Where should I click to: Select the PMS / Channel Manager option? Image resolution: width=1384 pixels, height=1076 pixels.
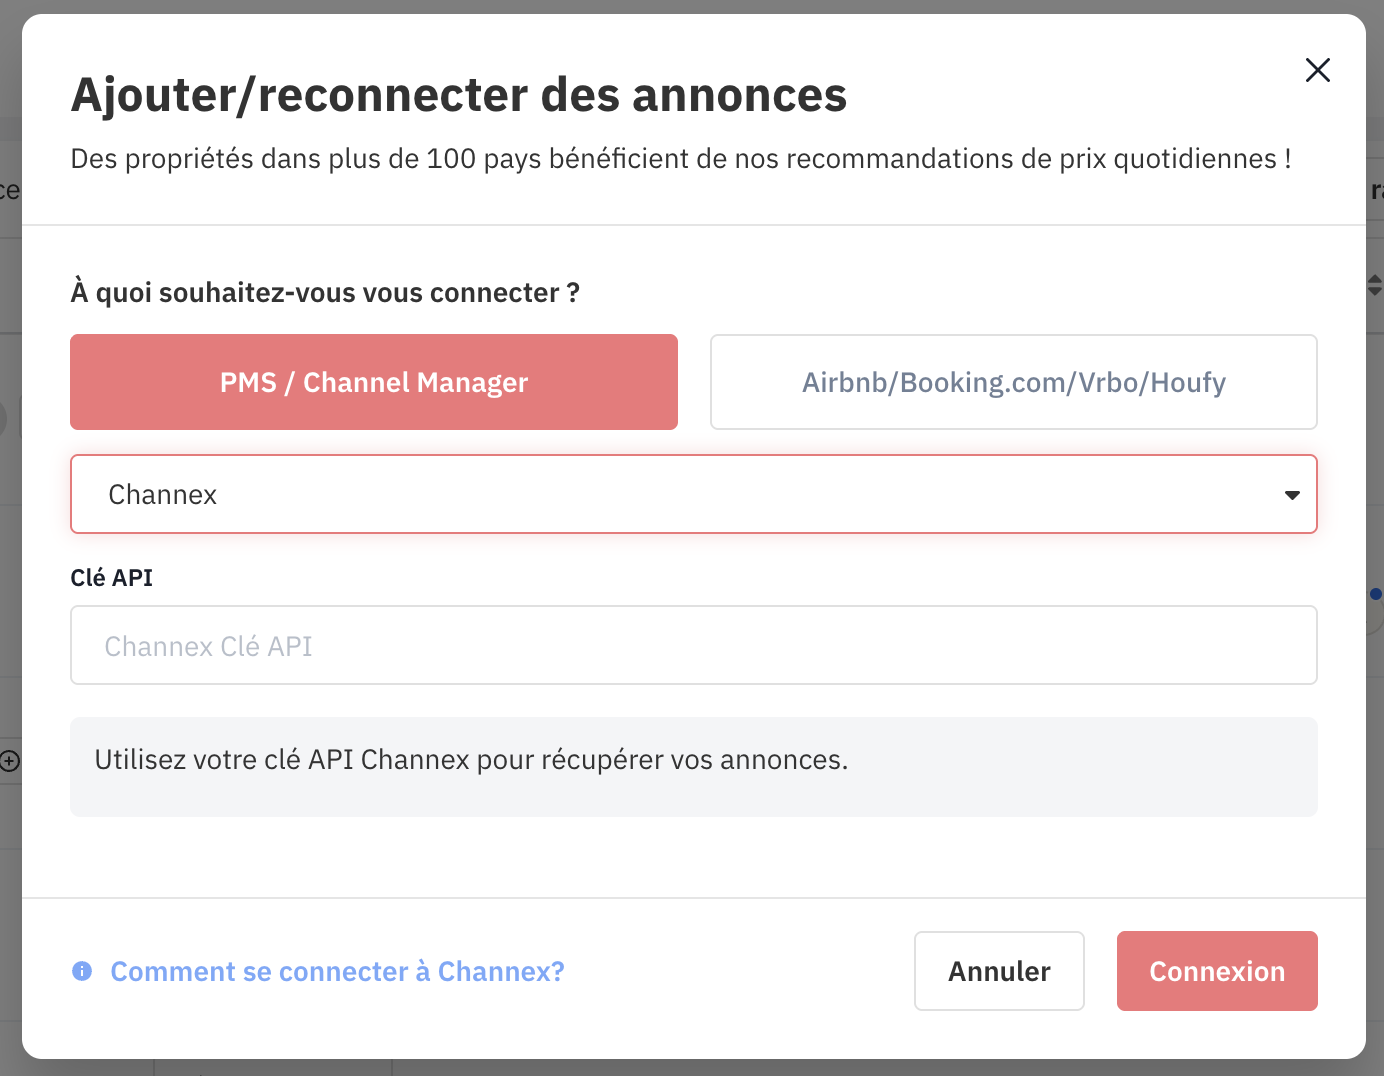point(374,382)
